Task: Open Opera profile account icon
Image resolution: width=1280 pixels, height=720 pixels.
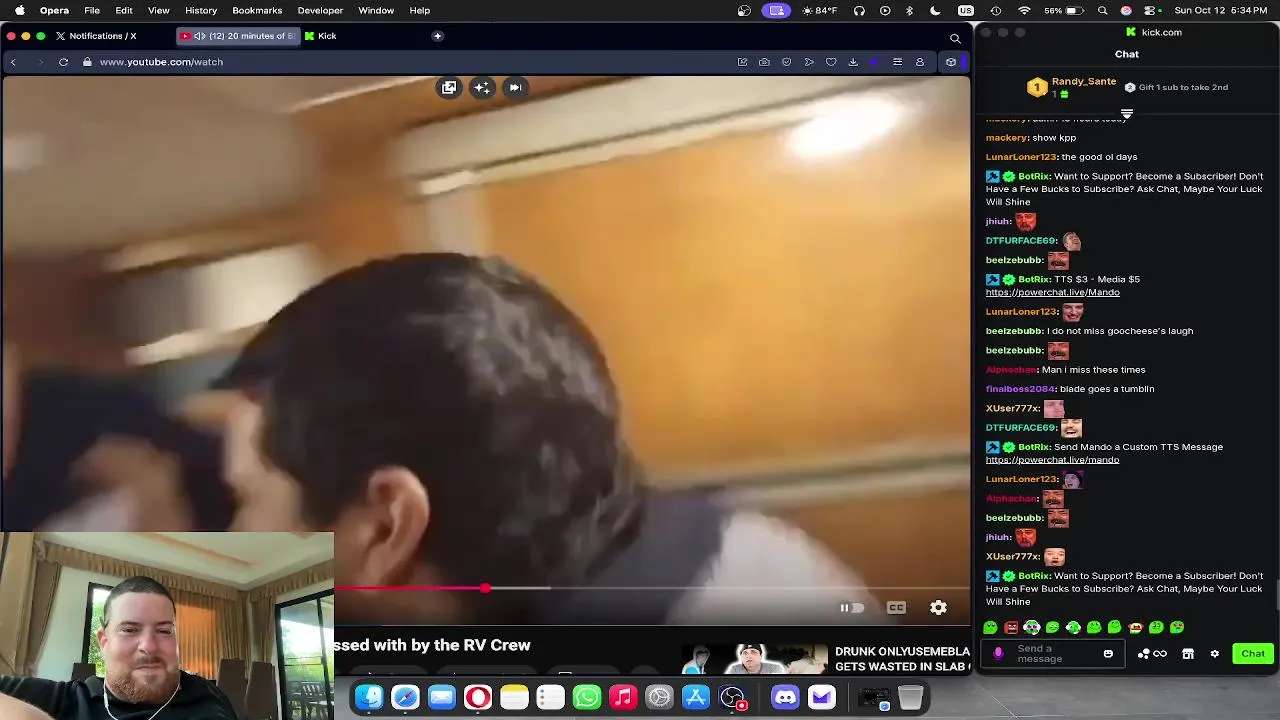Action: pos(920,62)
